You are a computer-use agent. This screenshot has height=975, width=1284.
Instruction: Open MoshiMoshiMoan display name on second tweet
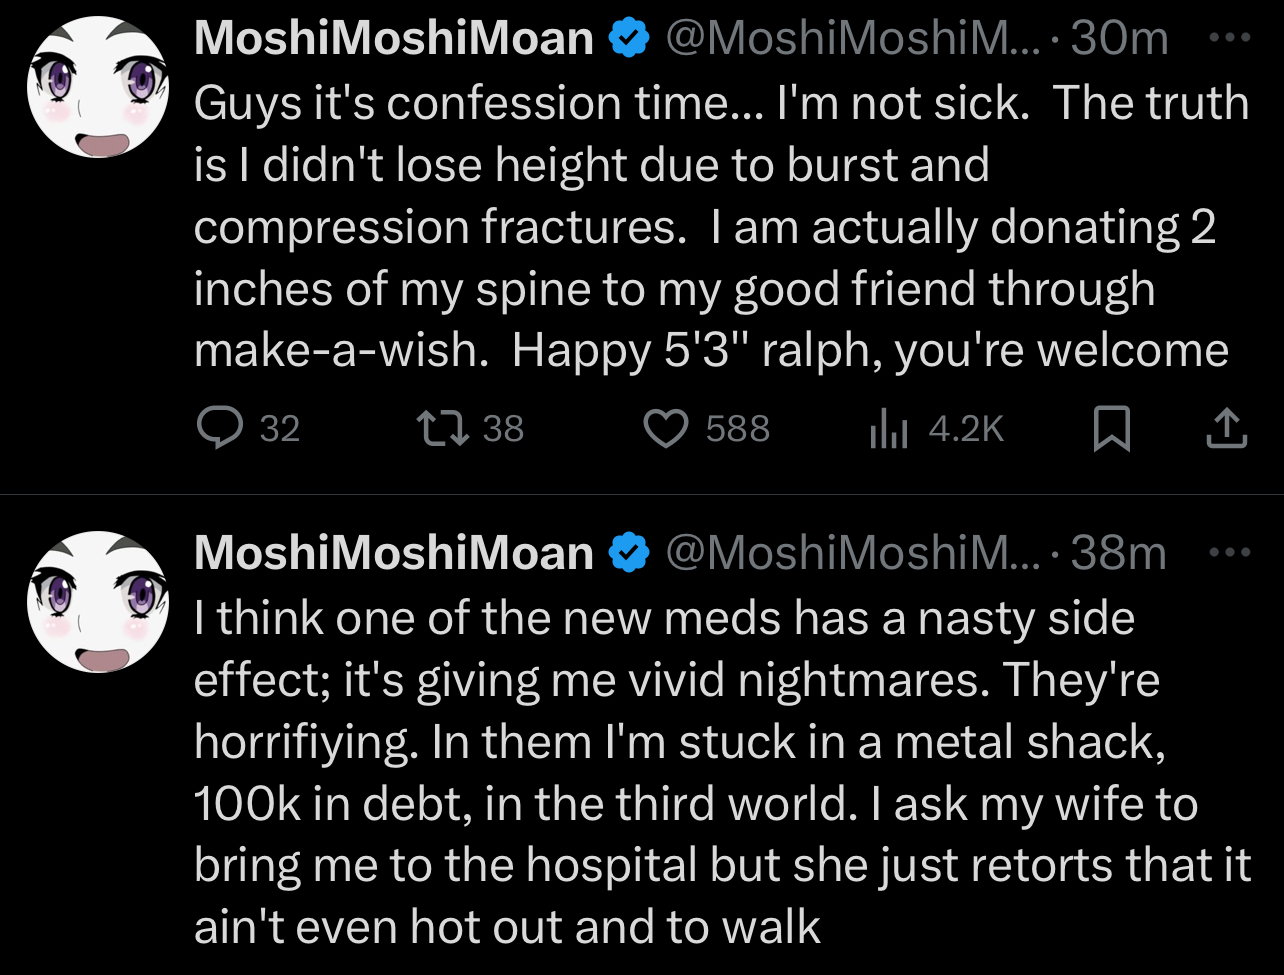tap(394, 553)
